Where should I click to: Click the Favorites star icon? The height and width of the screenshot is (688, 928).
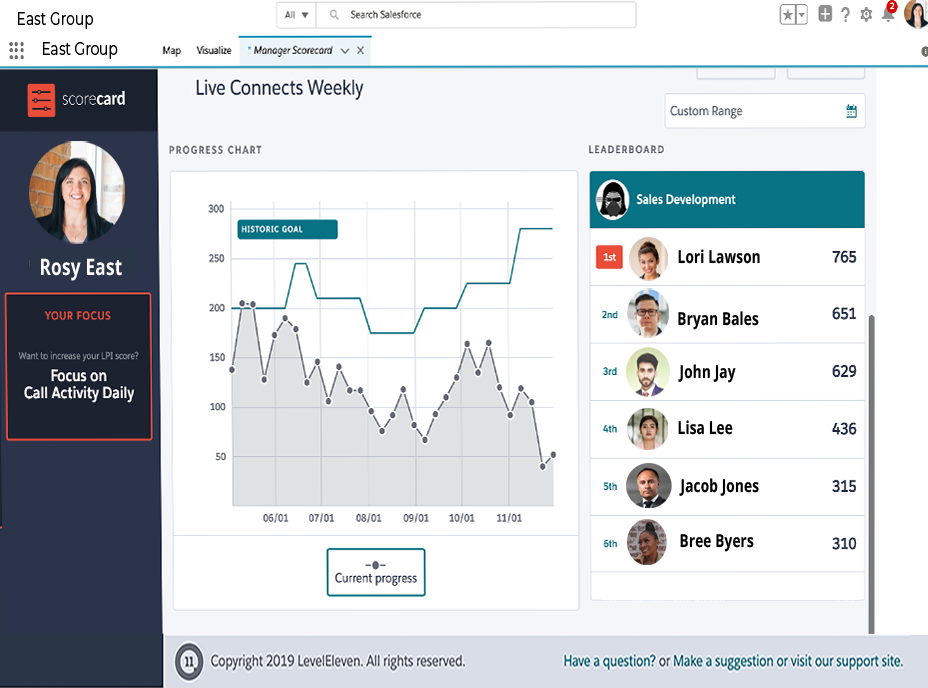[x=788, y=15]
